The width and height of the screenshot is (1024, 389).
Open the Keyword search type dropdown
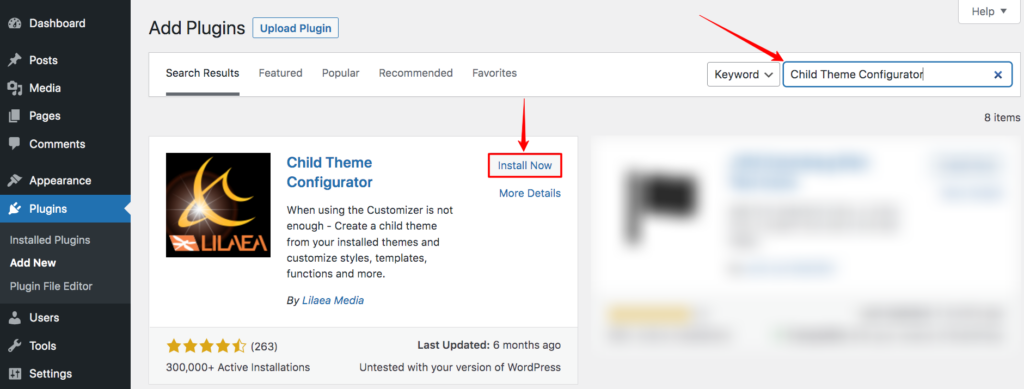tap(744, 74)
